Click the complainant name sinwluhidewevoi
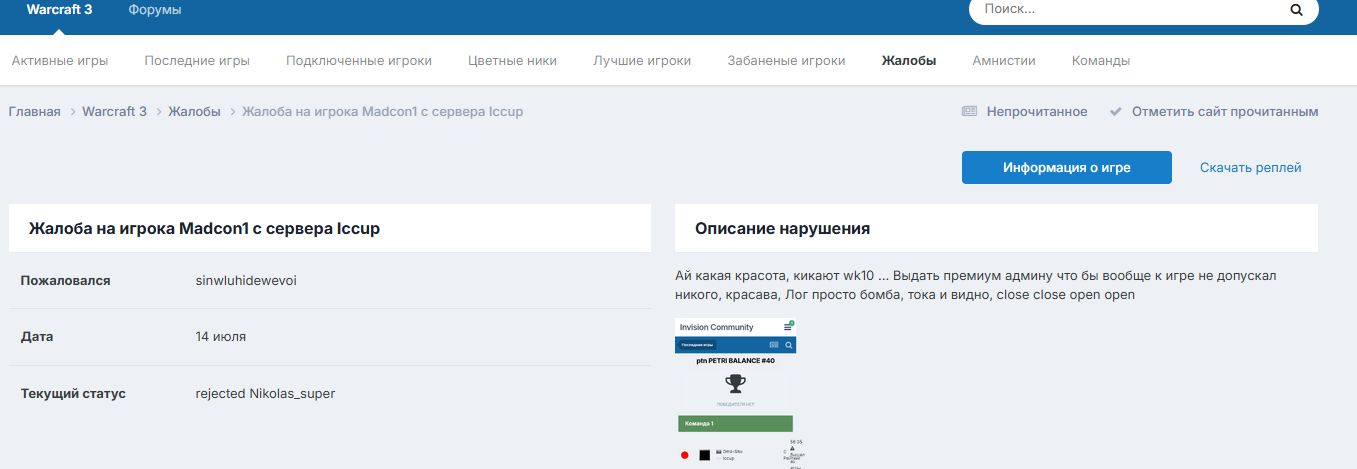 (246, 280)
